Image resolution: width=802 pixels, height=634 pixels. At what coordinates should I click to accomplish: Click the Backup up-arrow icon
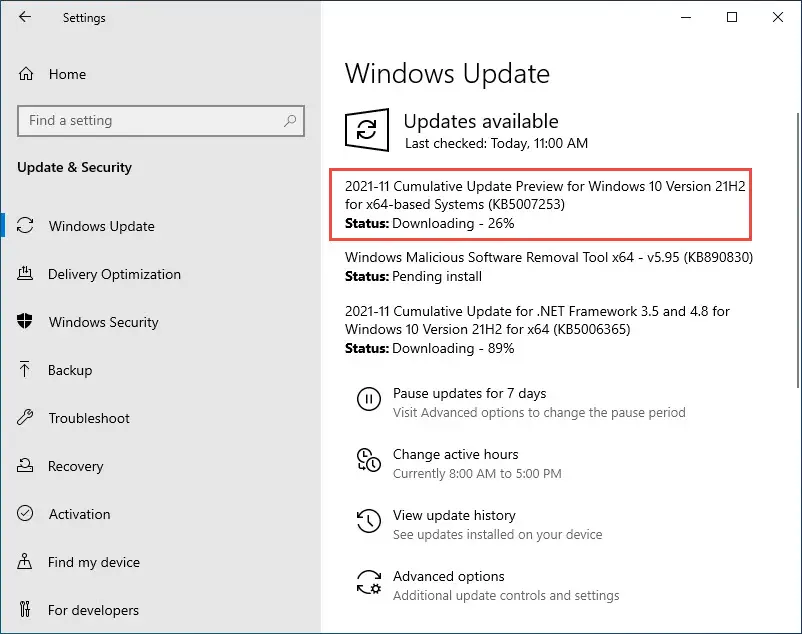(25, 369)
